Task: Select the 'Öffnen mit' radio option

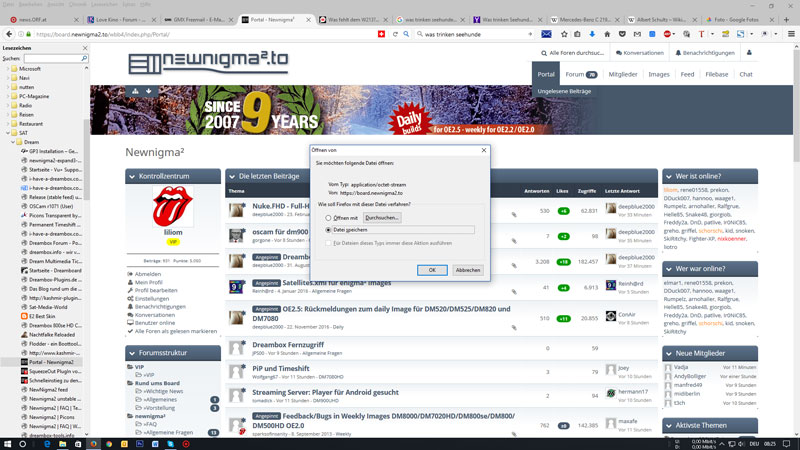Action: 328,217
